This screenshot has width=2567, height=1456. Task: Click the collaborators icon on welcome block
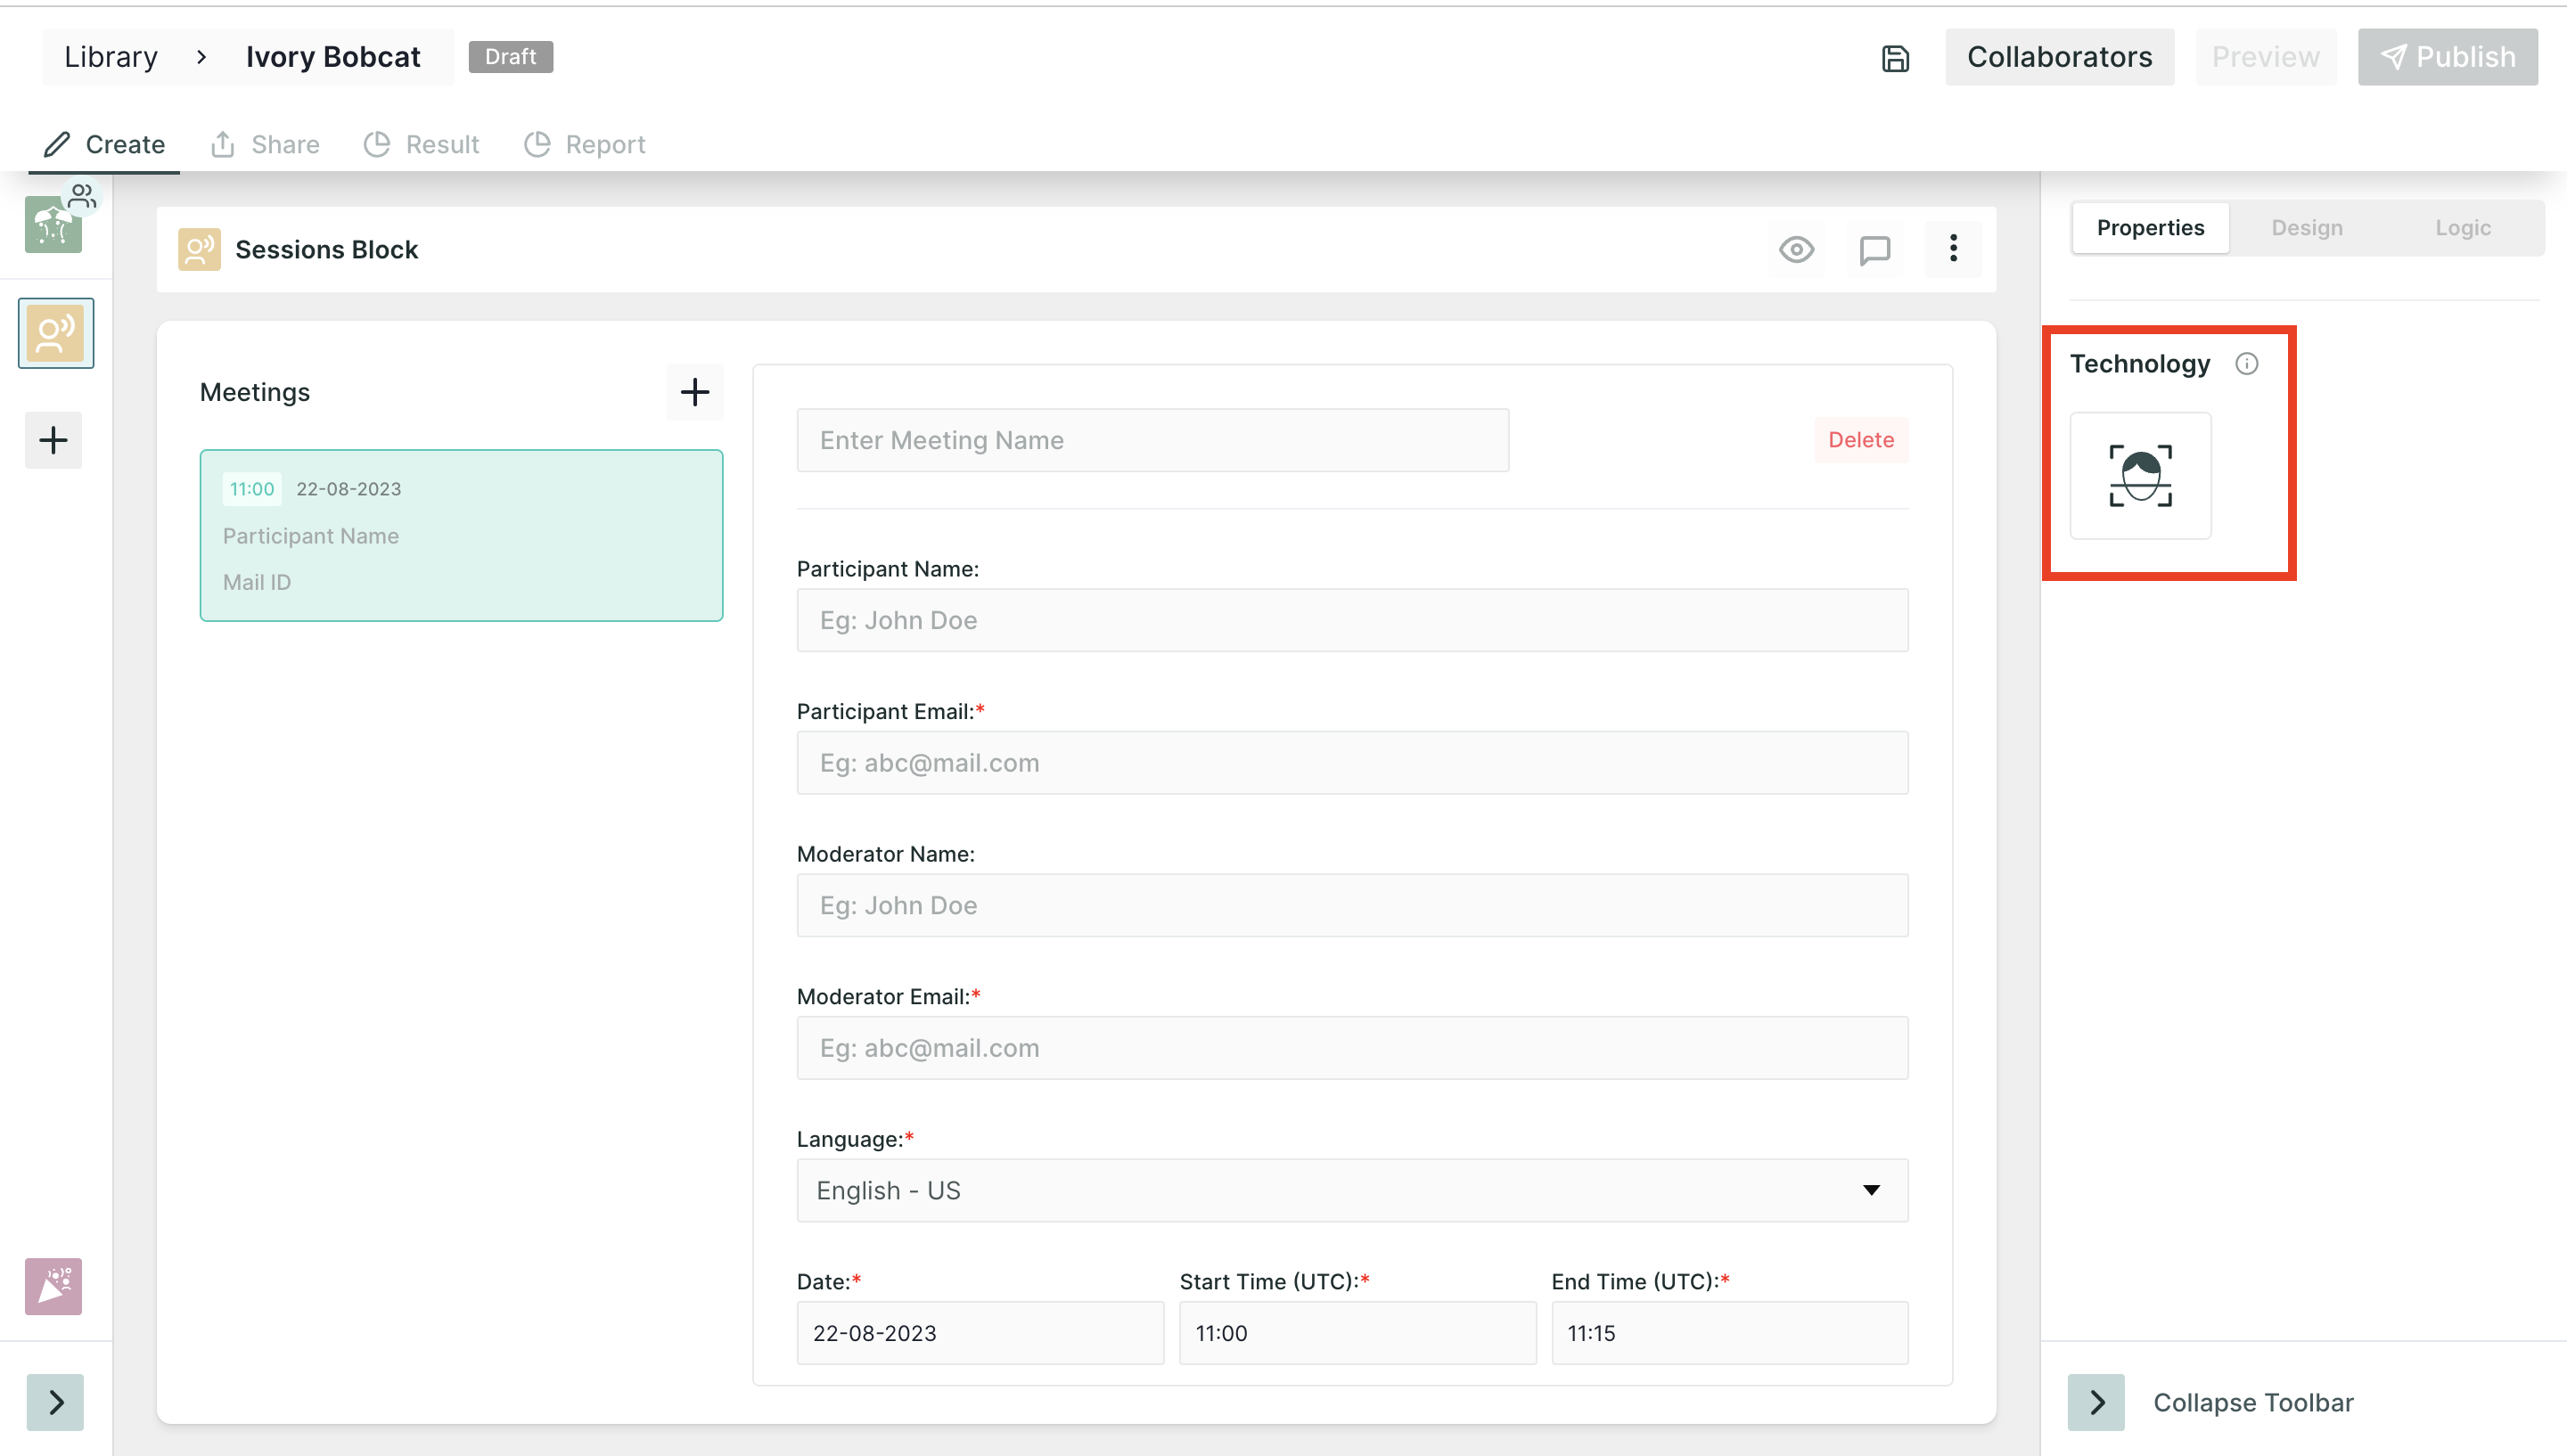click(x=82, y=196)
